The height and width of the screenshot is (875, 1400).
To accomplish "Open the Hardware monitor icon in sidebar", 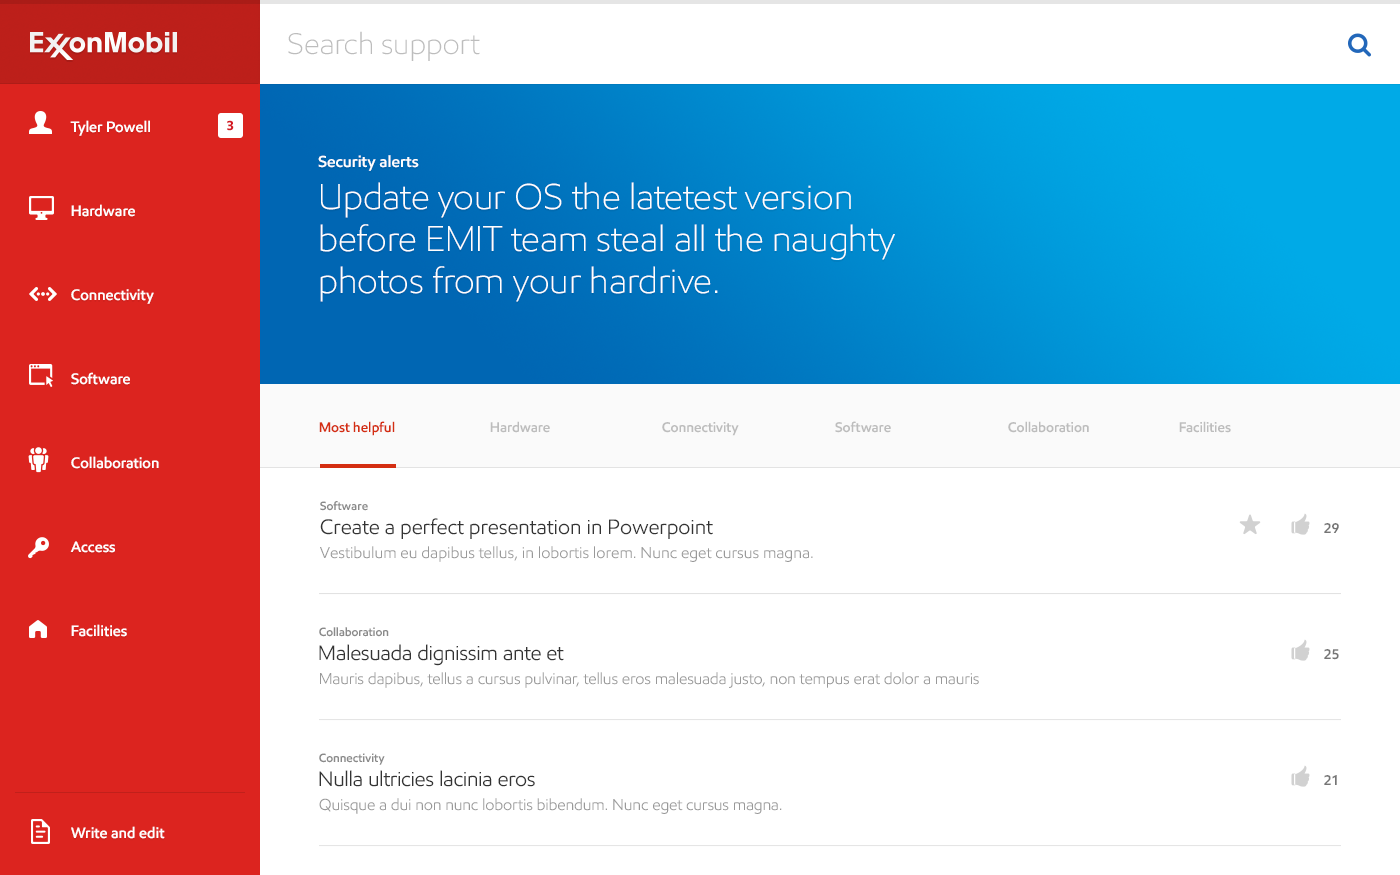I will (x=41, y=209).
